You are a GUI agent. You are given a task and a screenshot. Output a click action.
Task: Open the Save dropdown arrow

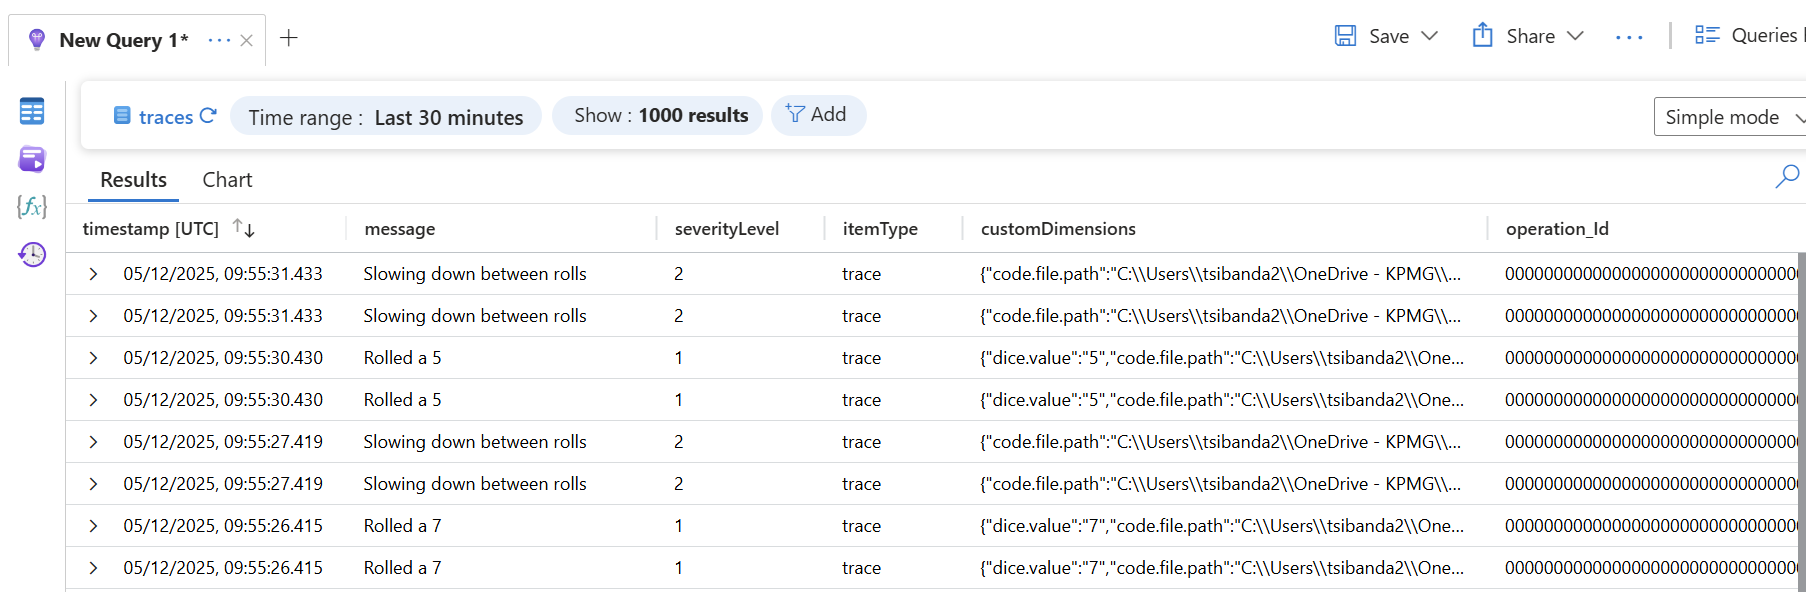[1430, 36]
